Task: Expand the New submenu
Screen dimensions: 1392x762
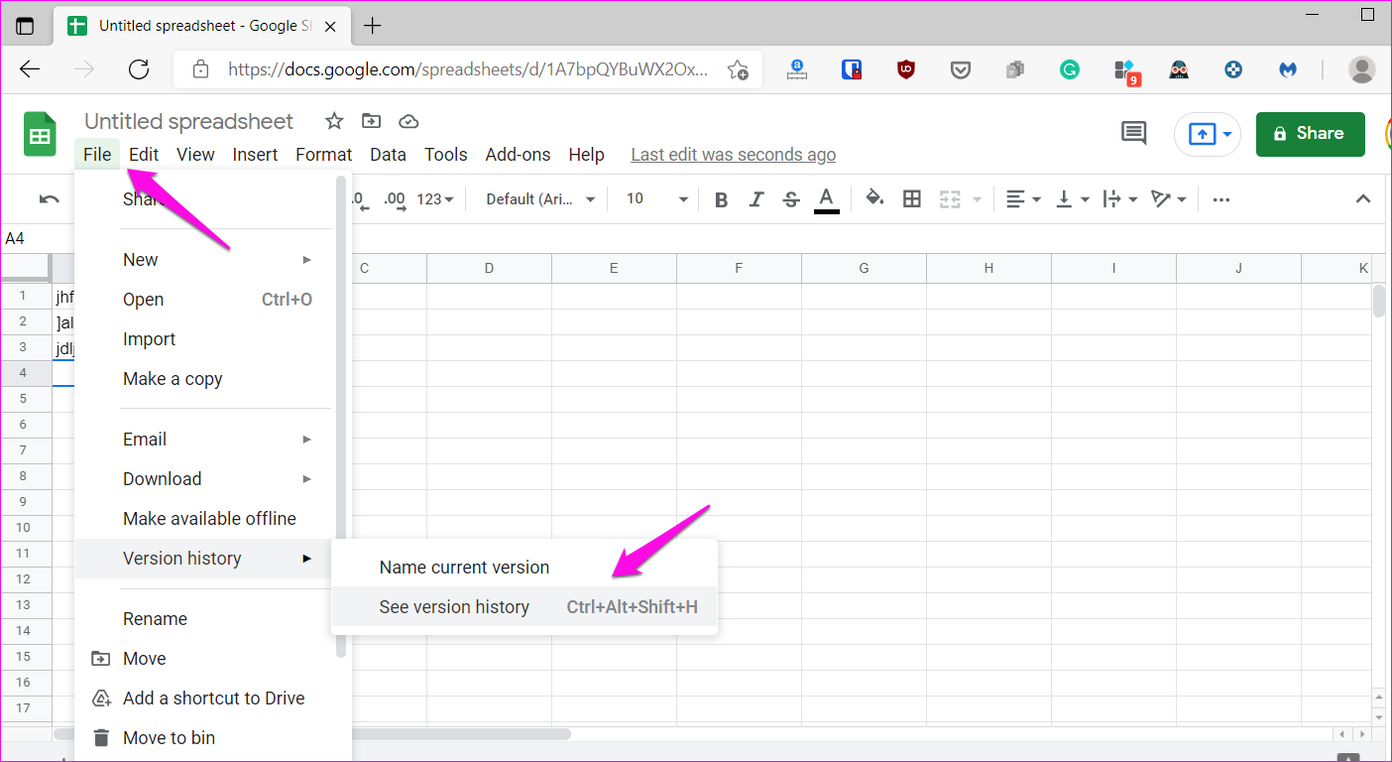Action: coord(213,259)
